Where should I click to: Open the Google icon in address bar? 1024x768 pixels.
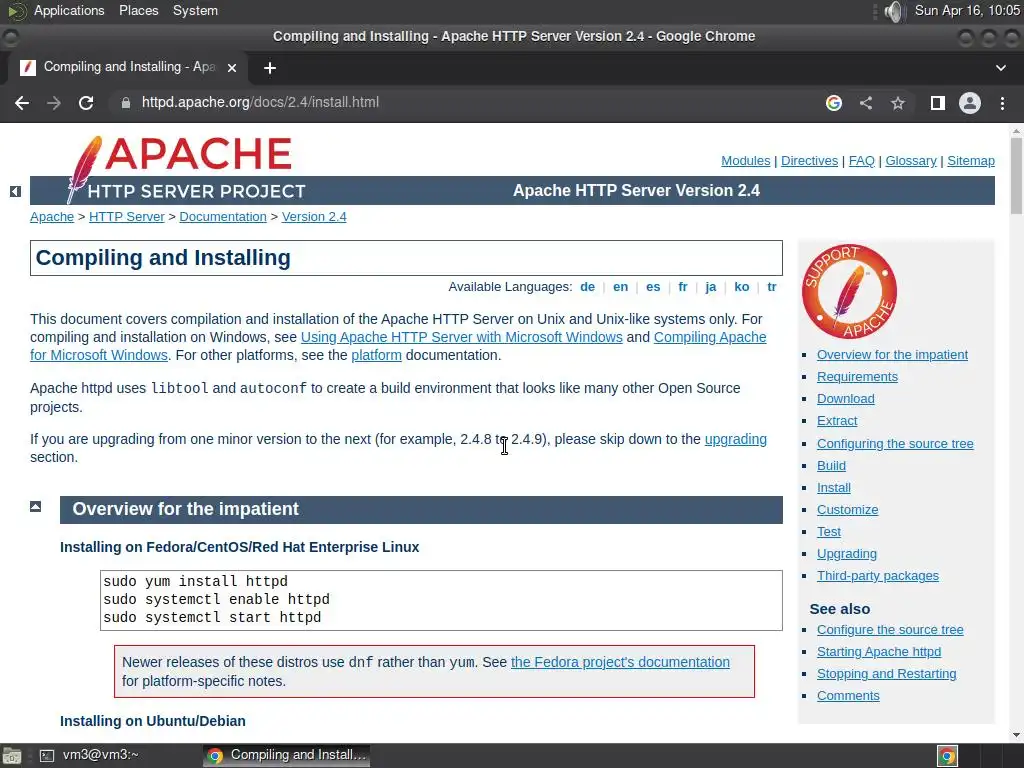(x=833, y=103)
